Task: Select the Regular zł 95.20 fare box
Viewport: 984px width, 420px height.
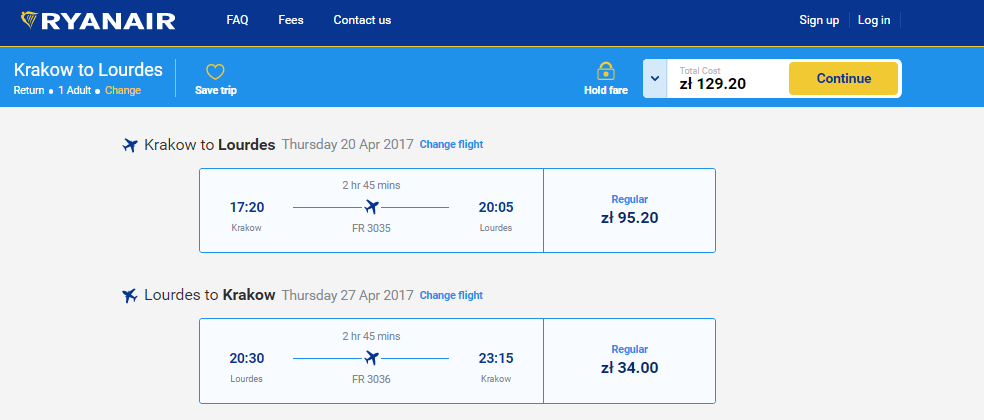Action: pos(629,210)
